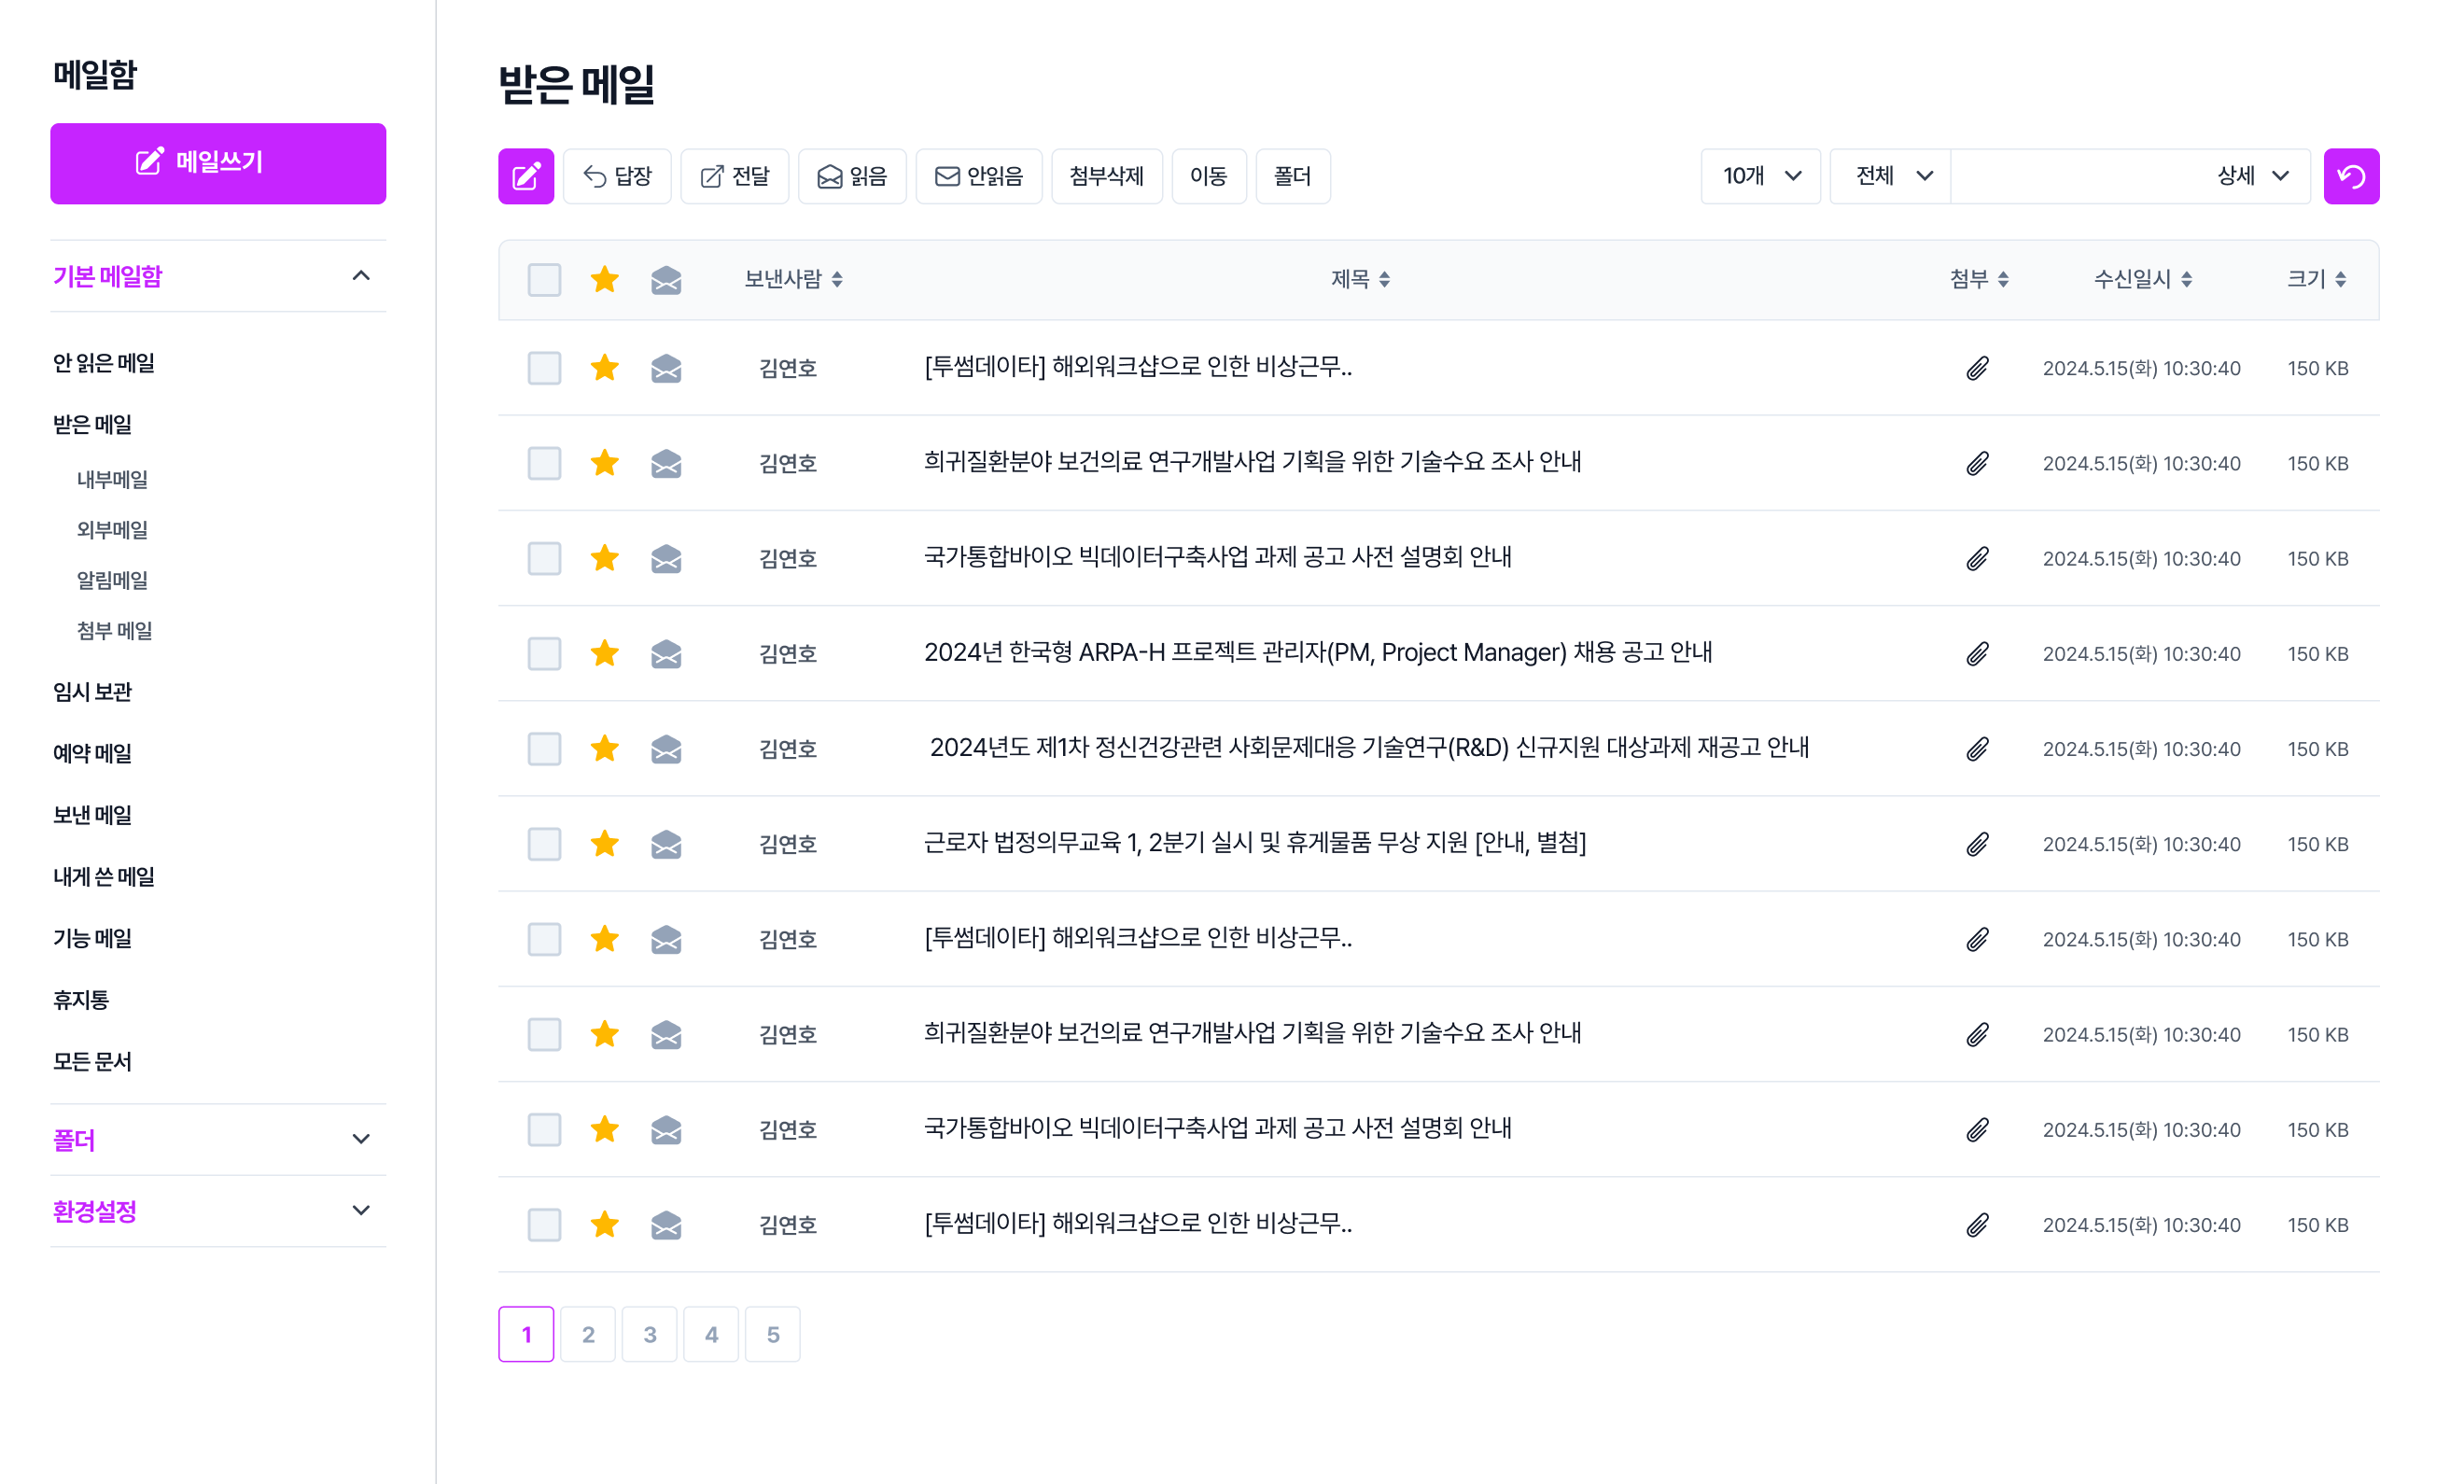Click the 답장 reply button

(x=617, y=177)
